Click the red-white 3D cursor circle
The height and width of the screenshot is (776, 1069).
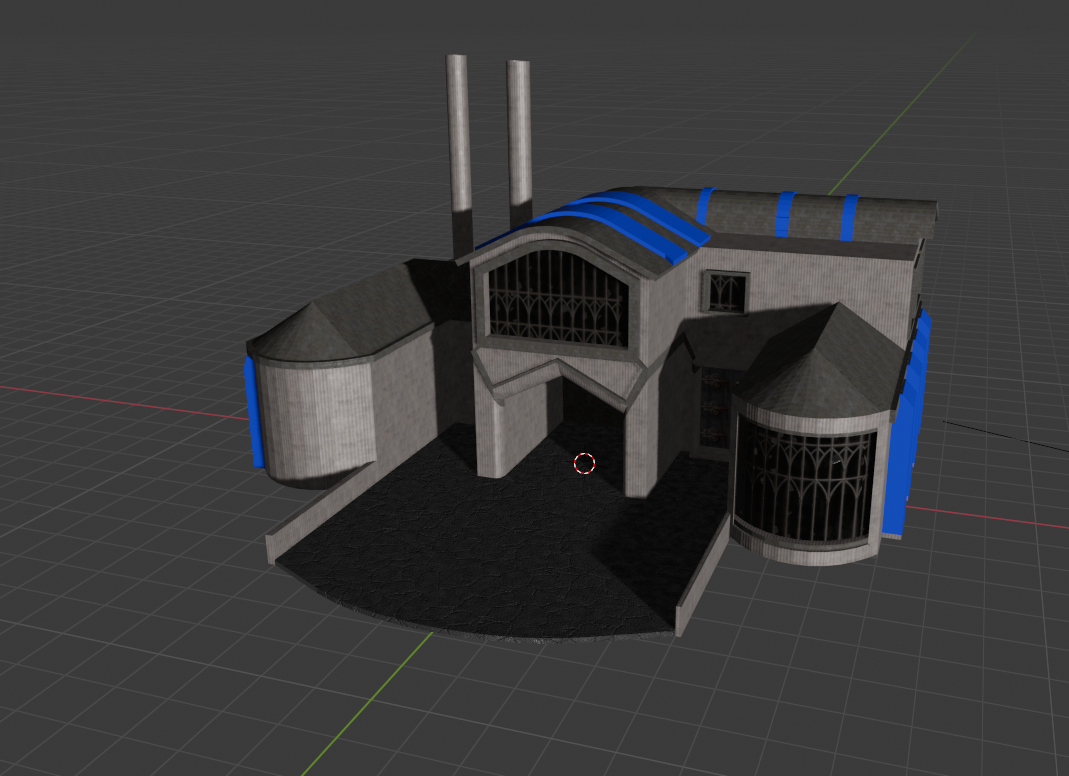click(x=584, y=464)
